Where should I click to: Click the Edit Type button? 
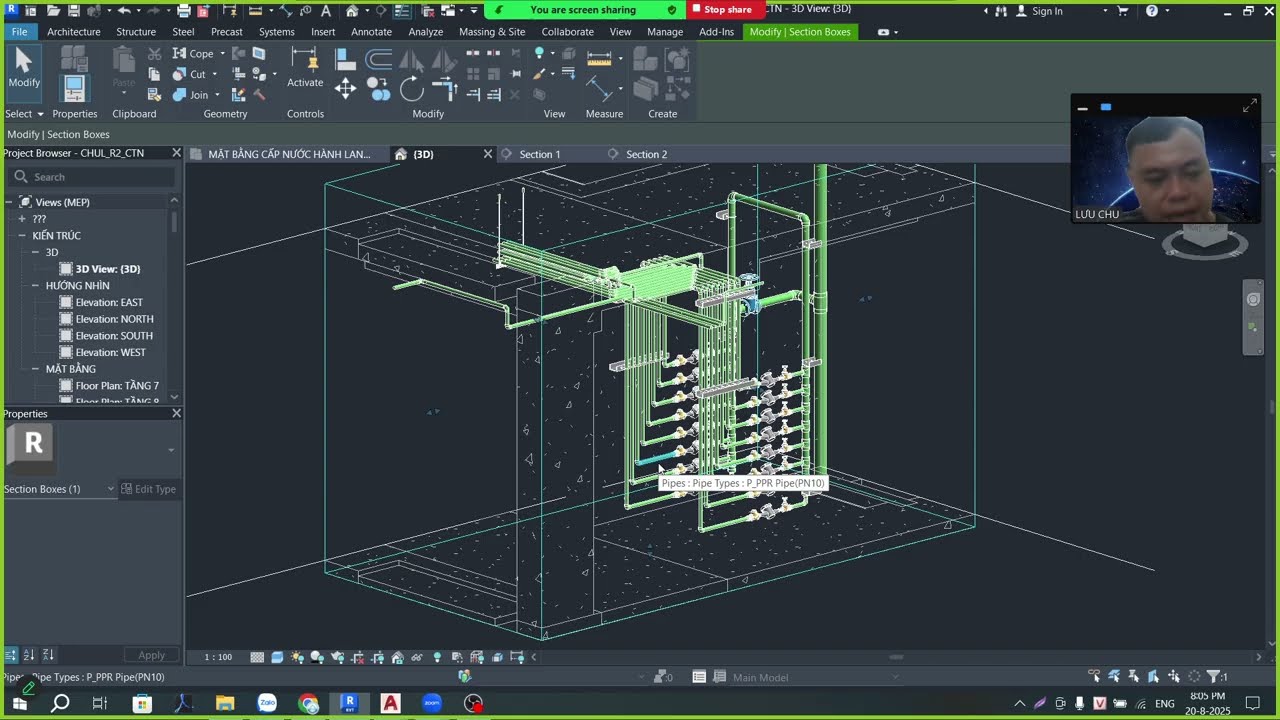coord(148,489)
